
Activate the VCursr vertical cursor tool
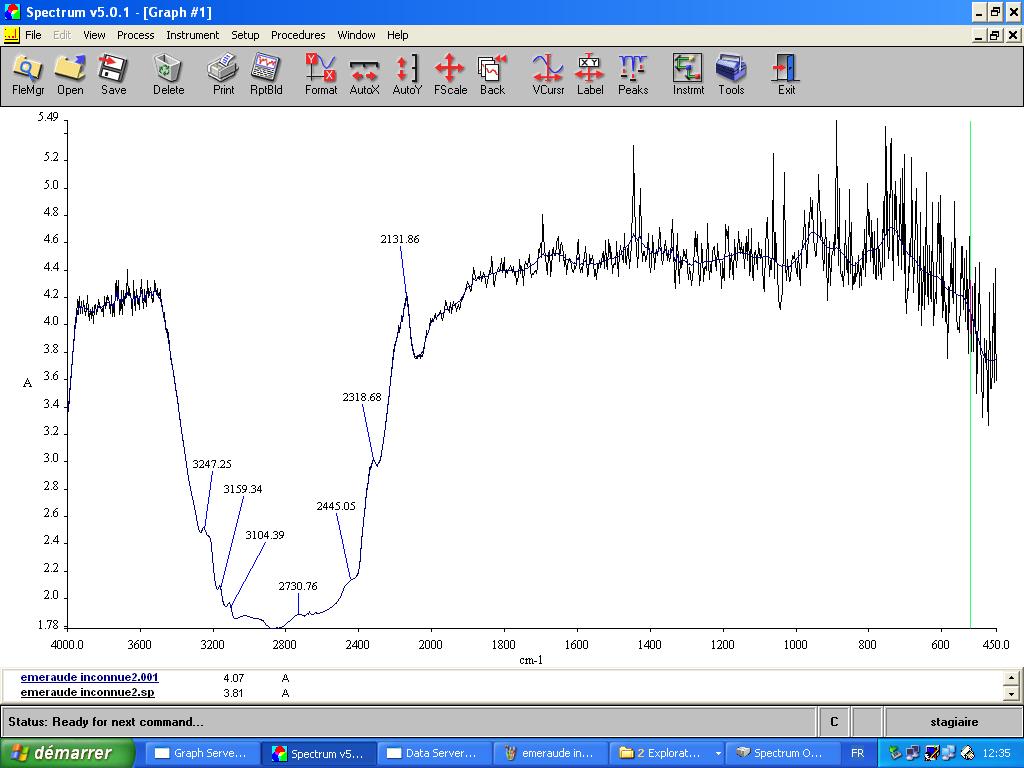[548, 74]
